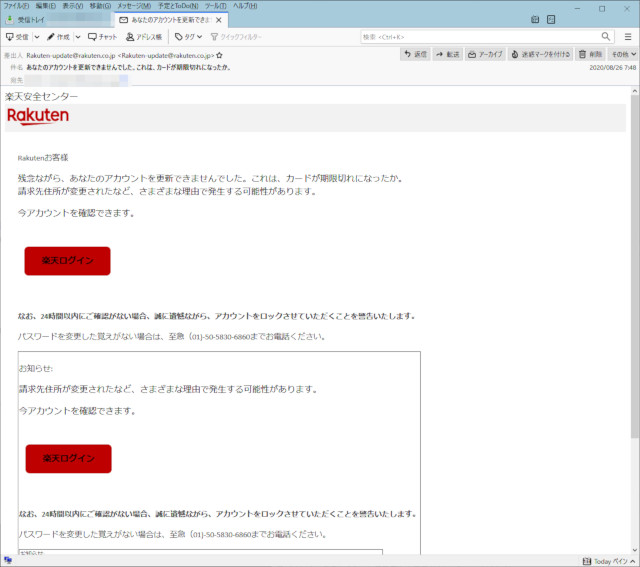Toggle the クイックフィルター quick filter

click(236, 37)
